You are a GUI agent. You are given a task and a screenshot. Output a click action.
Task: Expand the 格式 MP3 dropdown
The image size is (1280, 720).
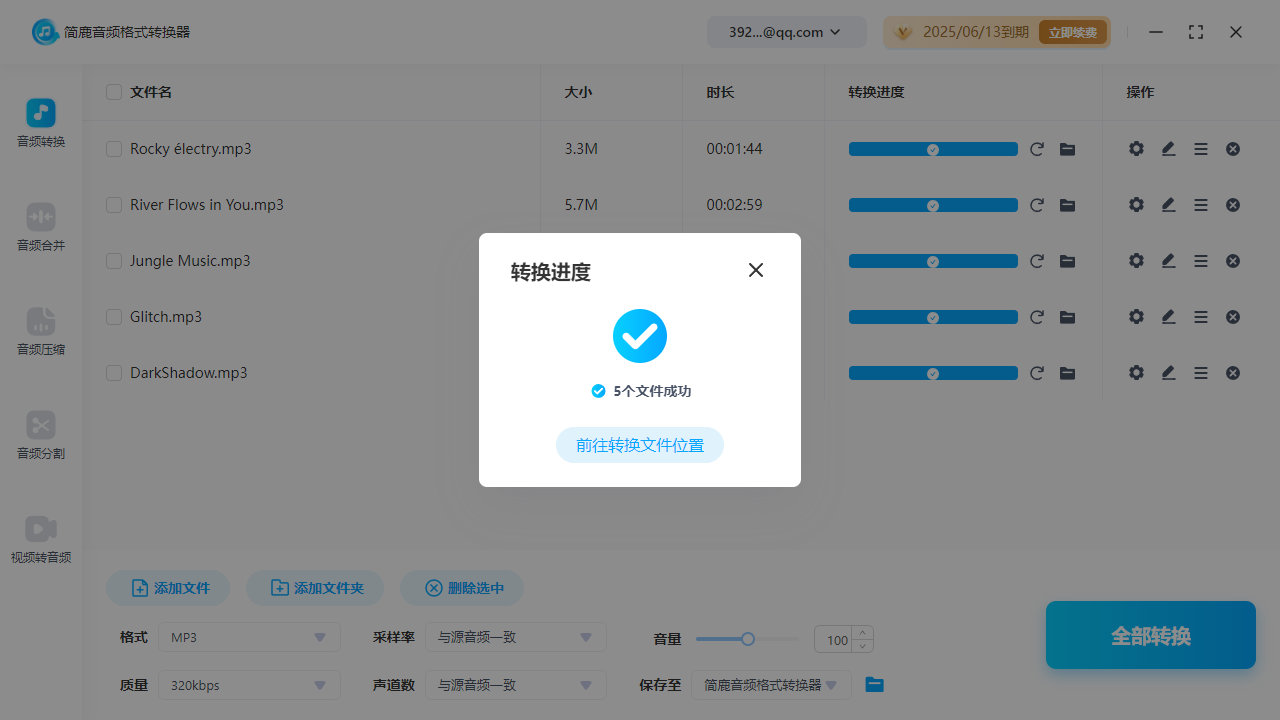click(249, 637)
